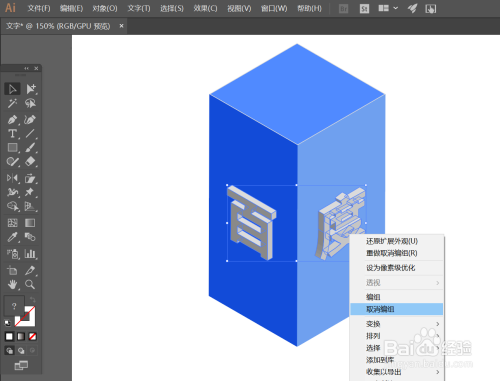Select the Puppet Warp pin tool
The width and height of the screenshot is (500, 381).
point(30,192)
